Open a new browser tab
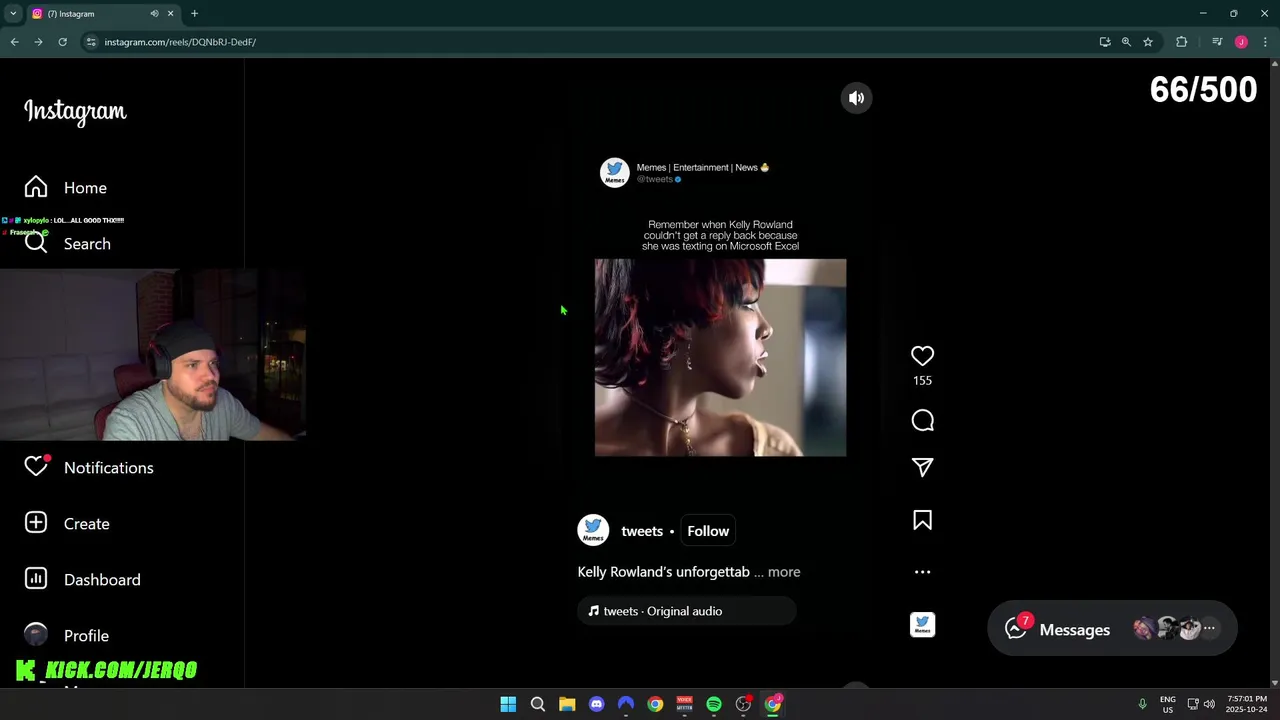This screenshot has height=720, width=1280. [194, 14]
